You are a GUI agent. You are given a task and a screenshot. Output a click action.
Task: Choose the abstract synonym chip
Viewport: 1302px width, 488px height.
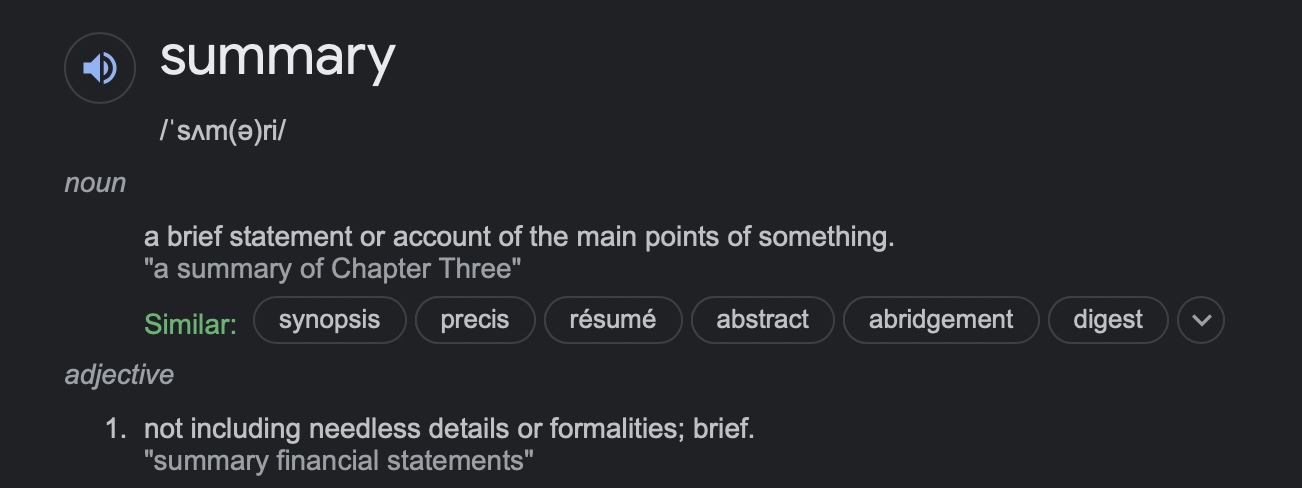(x=762, y=320)
